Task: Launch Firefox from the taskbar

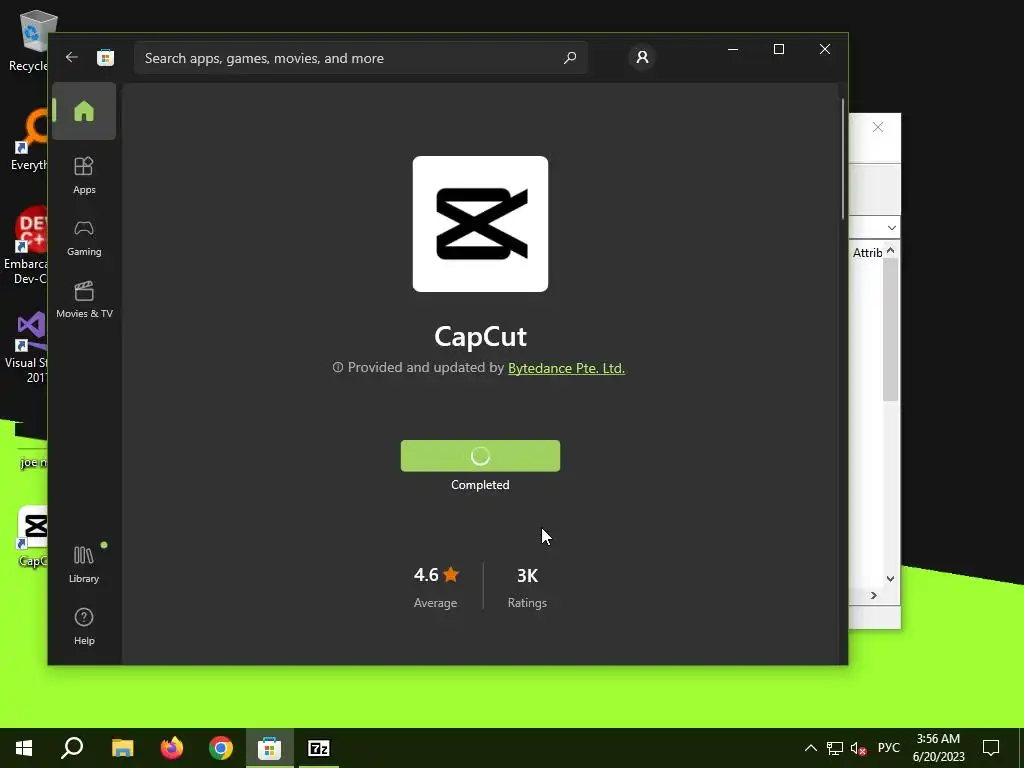Action: click(172, 748)
